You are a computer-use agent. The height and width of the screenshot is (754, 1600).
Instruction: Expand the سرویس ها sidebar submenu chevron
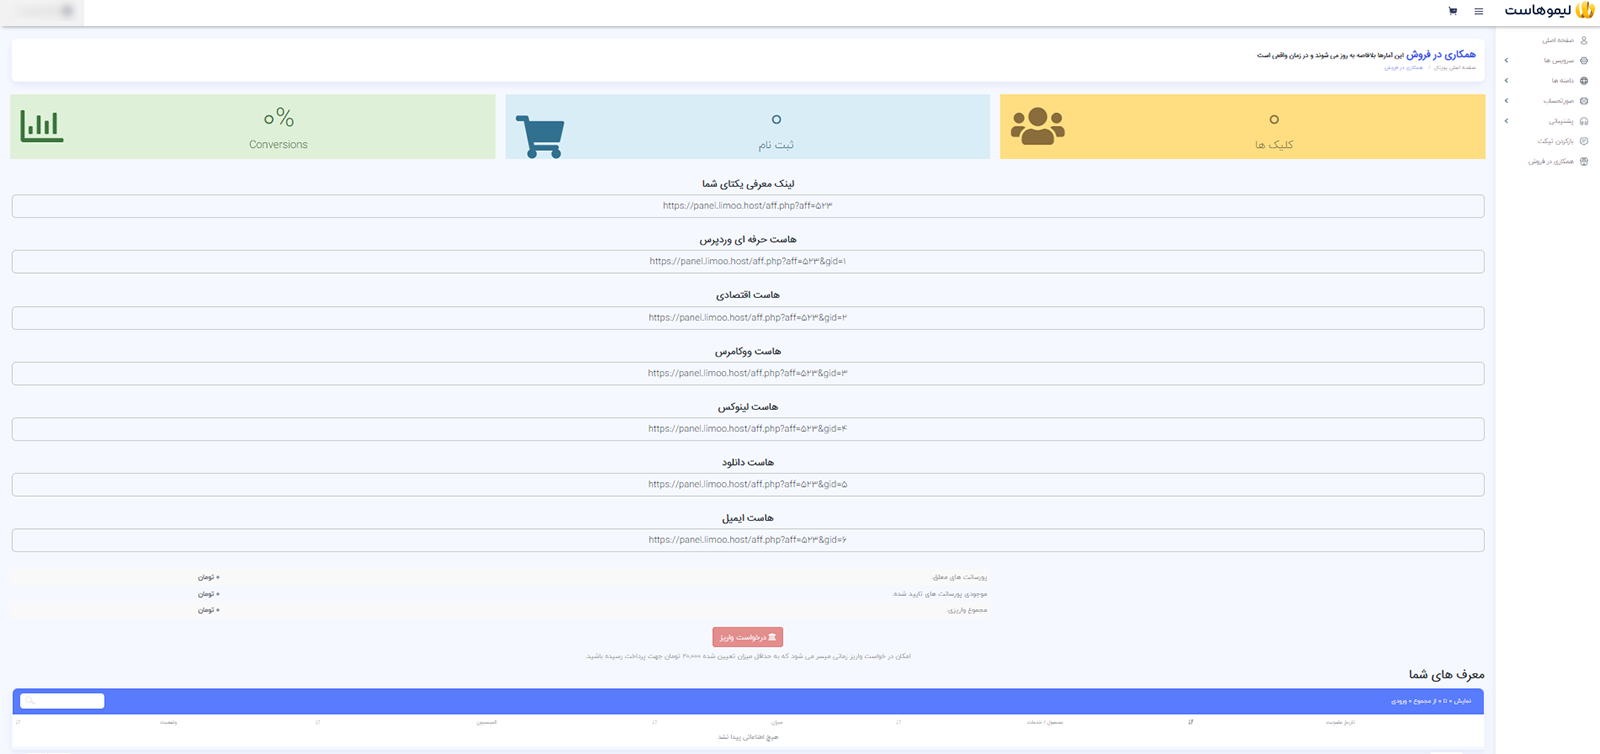pyautogui.click(x=1506, y=60)
